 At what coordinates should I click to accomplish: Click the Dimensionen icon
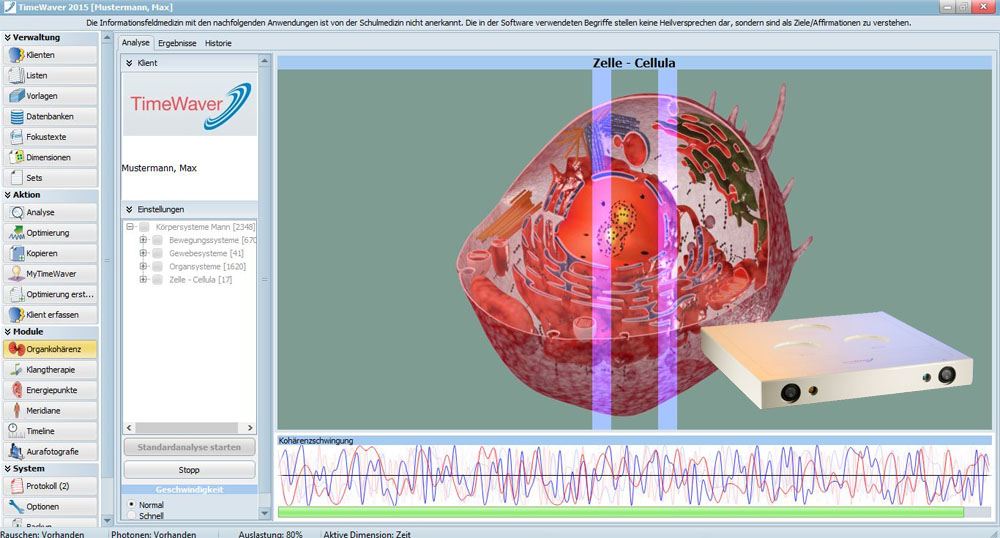click(x=17, y=157)
